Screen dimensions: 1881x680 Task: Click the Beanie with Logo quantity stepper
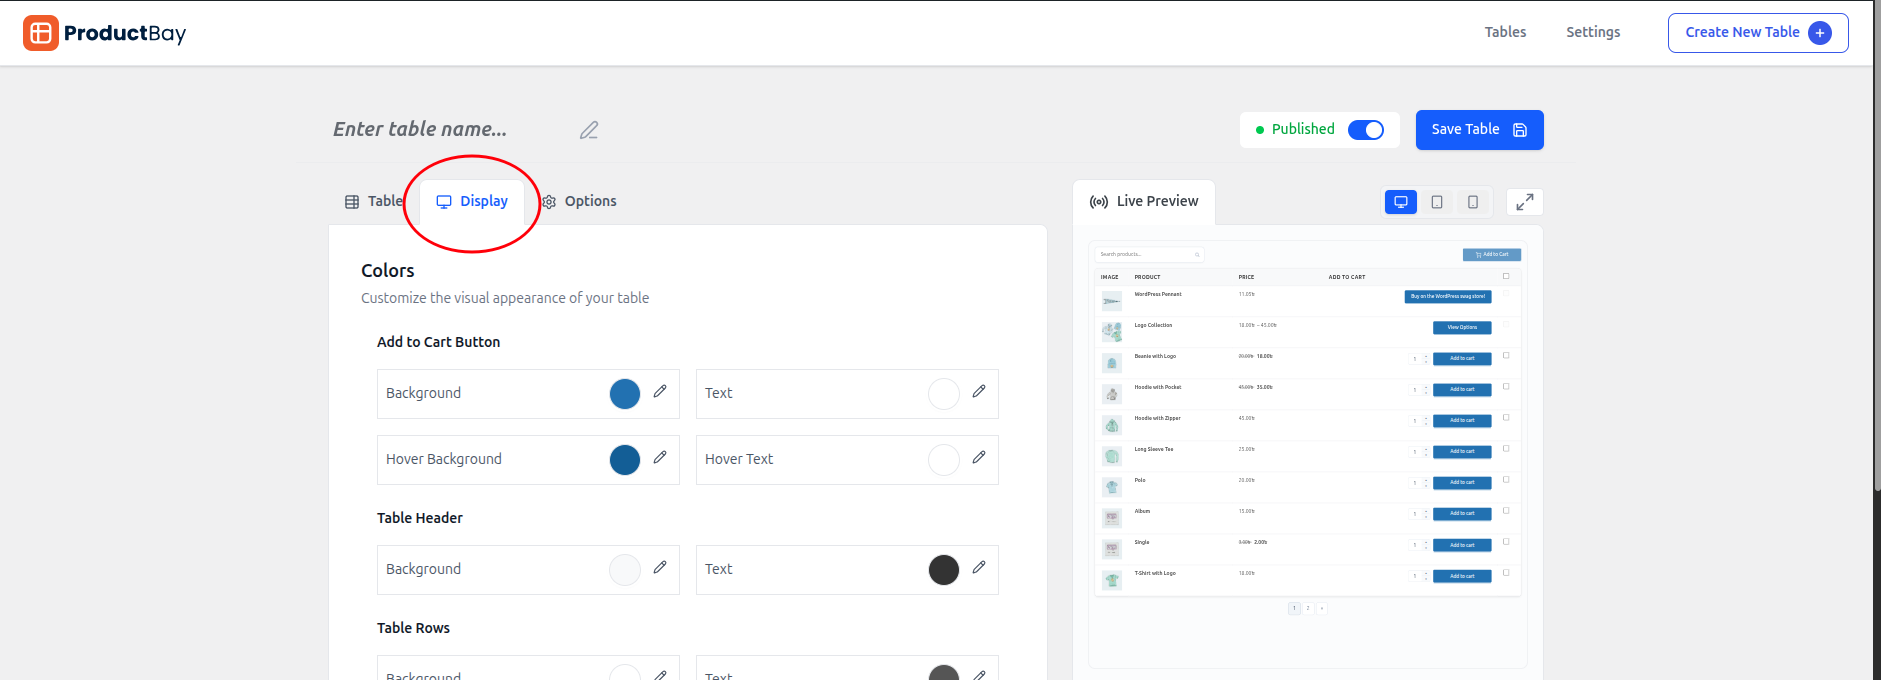1419,359
